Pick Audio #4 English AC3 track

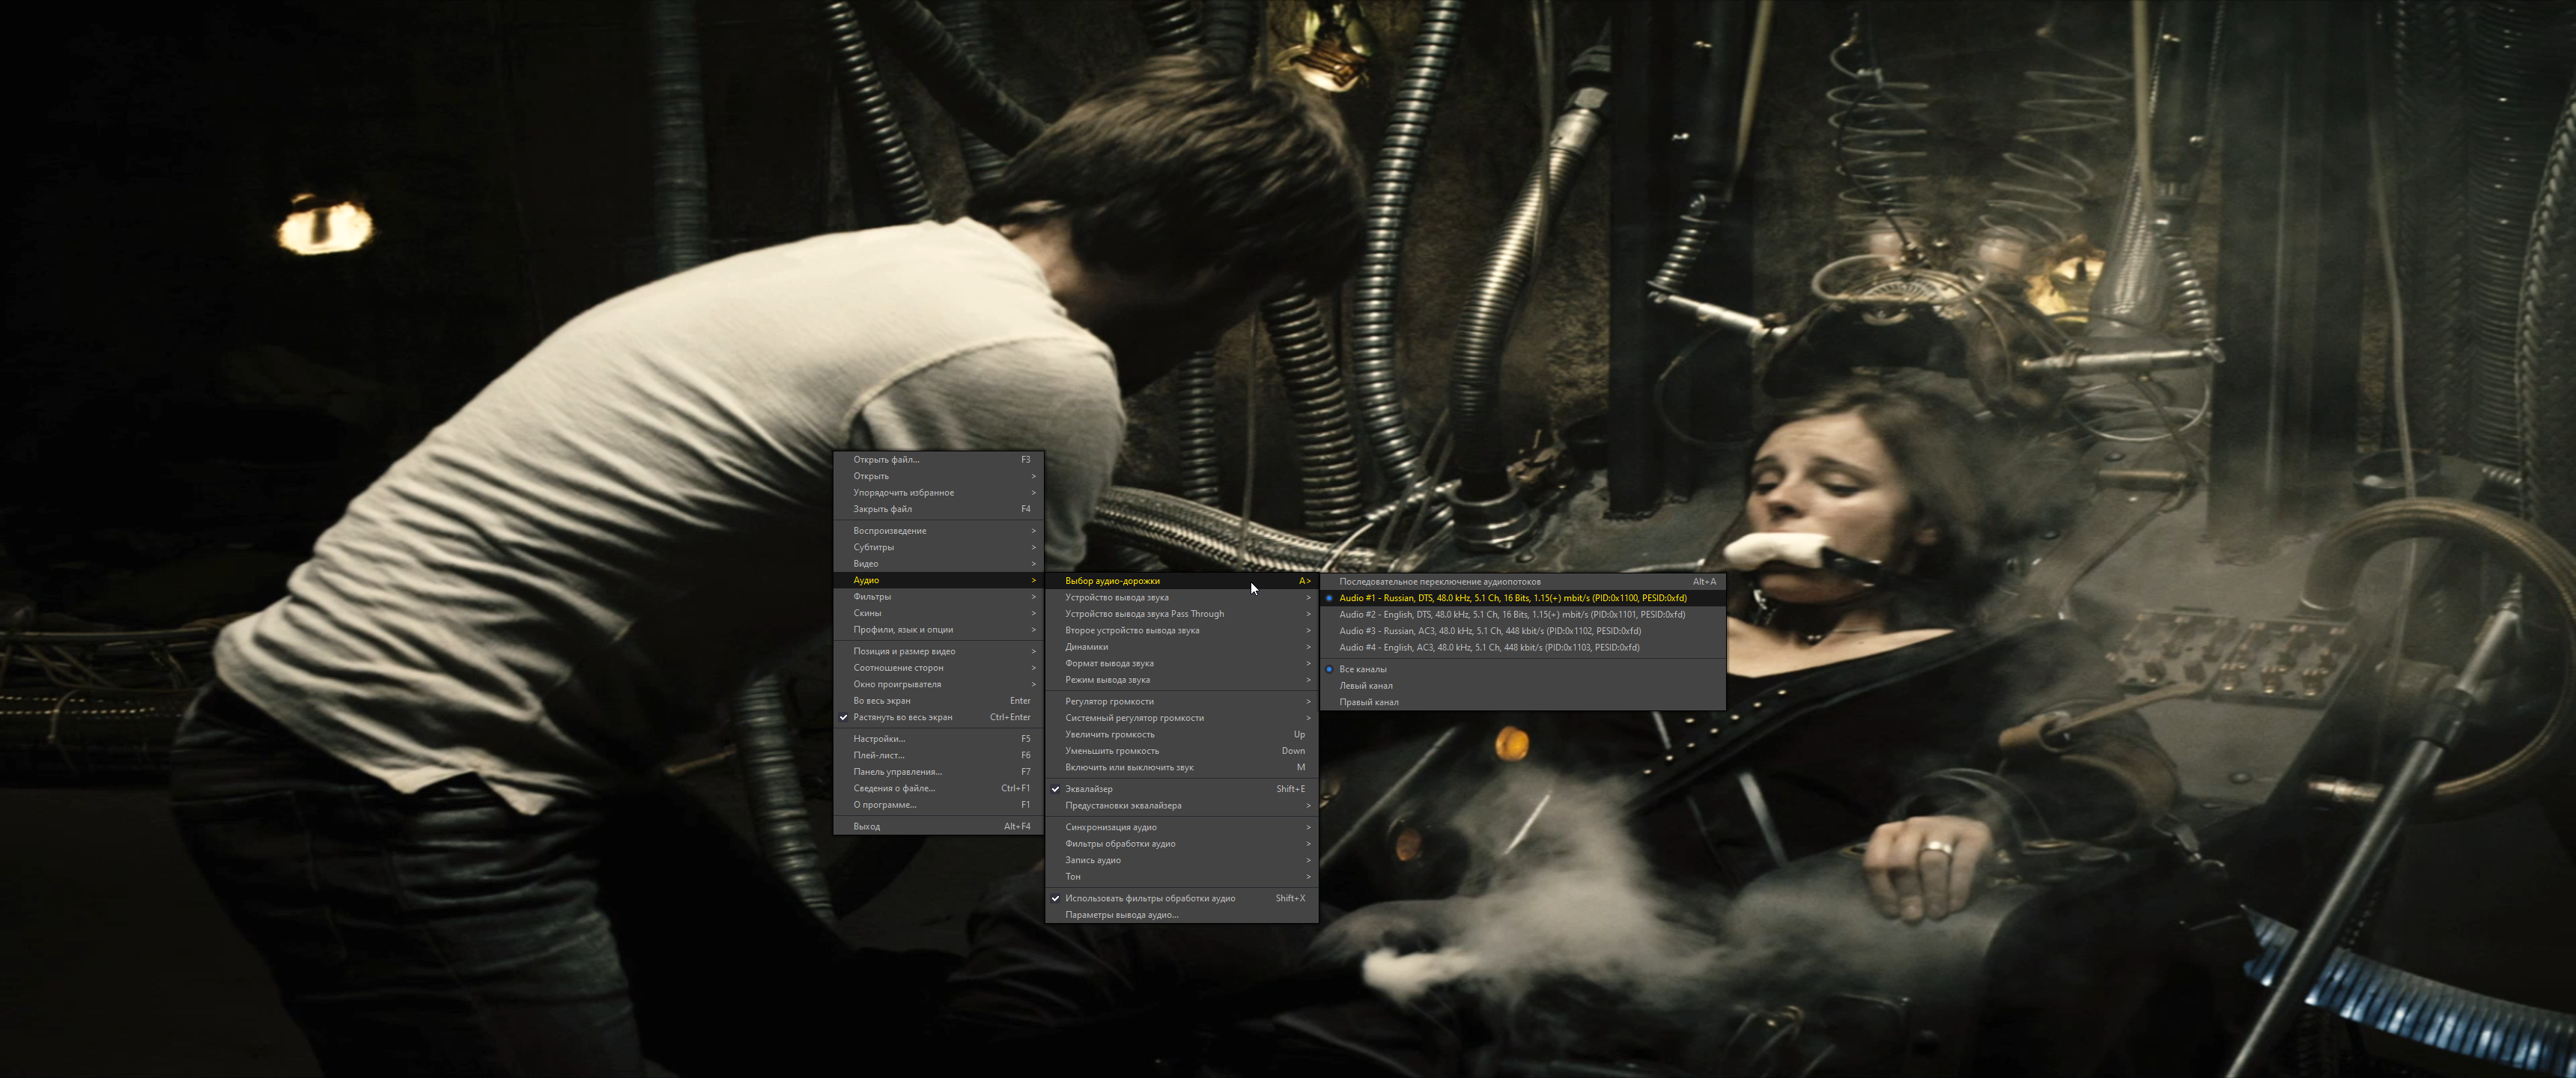coord(1522,647)
